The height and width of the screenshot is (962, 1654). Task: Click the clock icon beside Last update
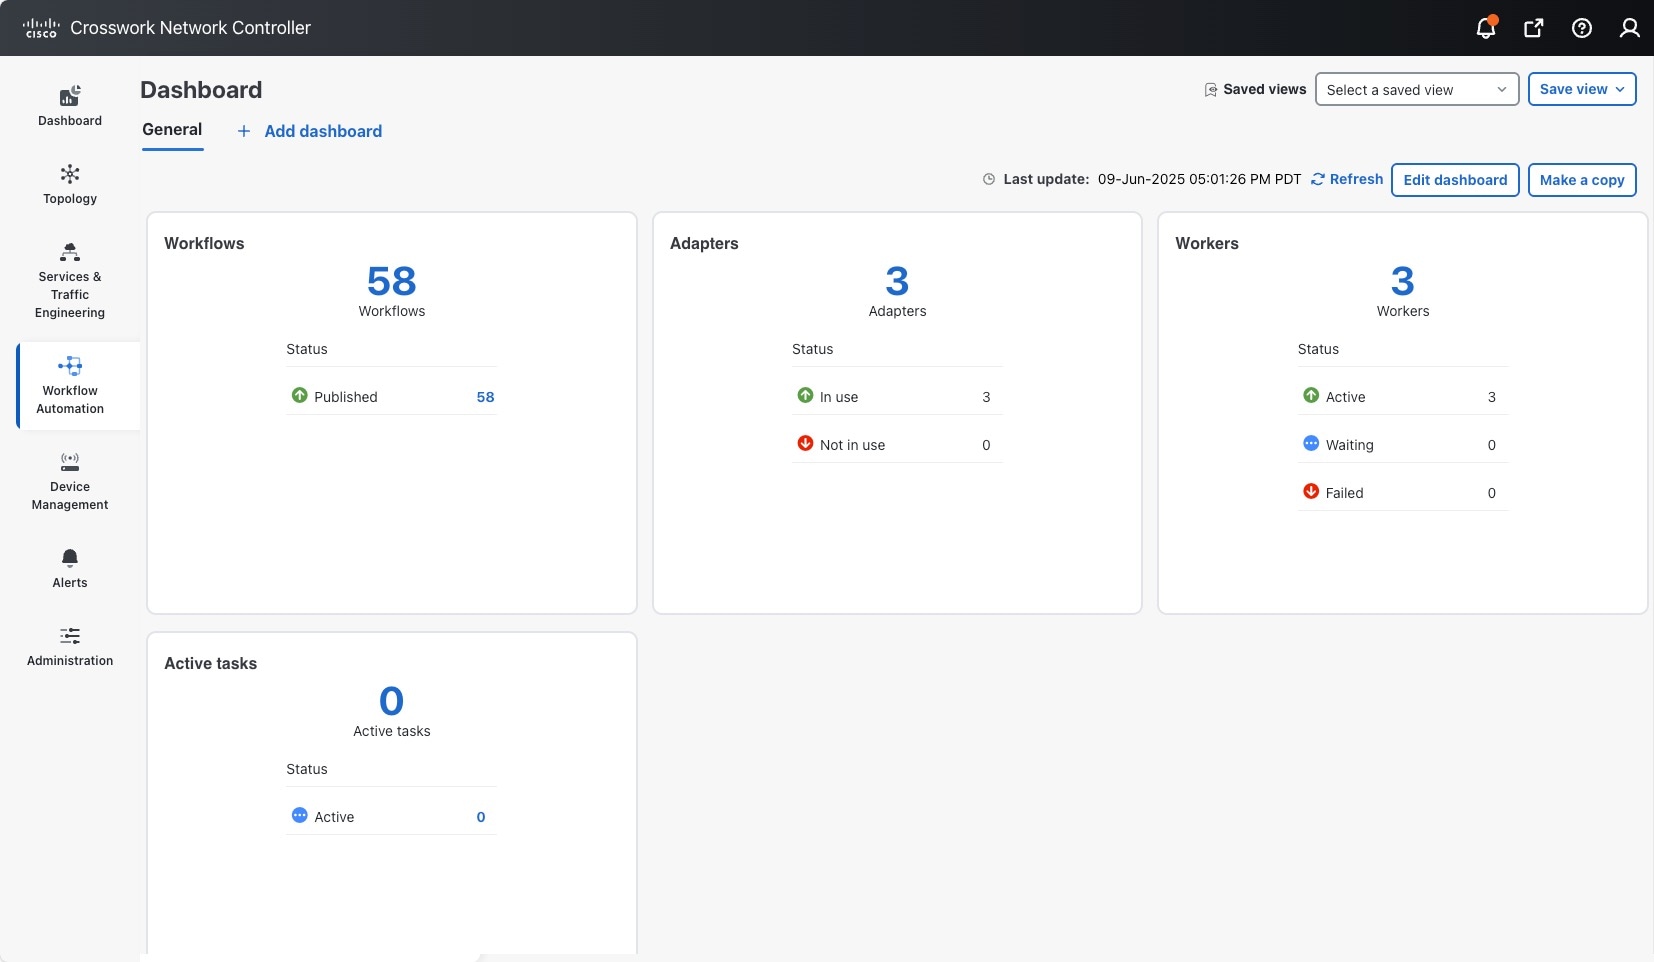point(989,180)
